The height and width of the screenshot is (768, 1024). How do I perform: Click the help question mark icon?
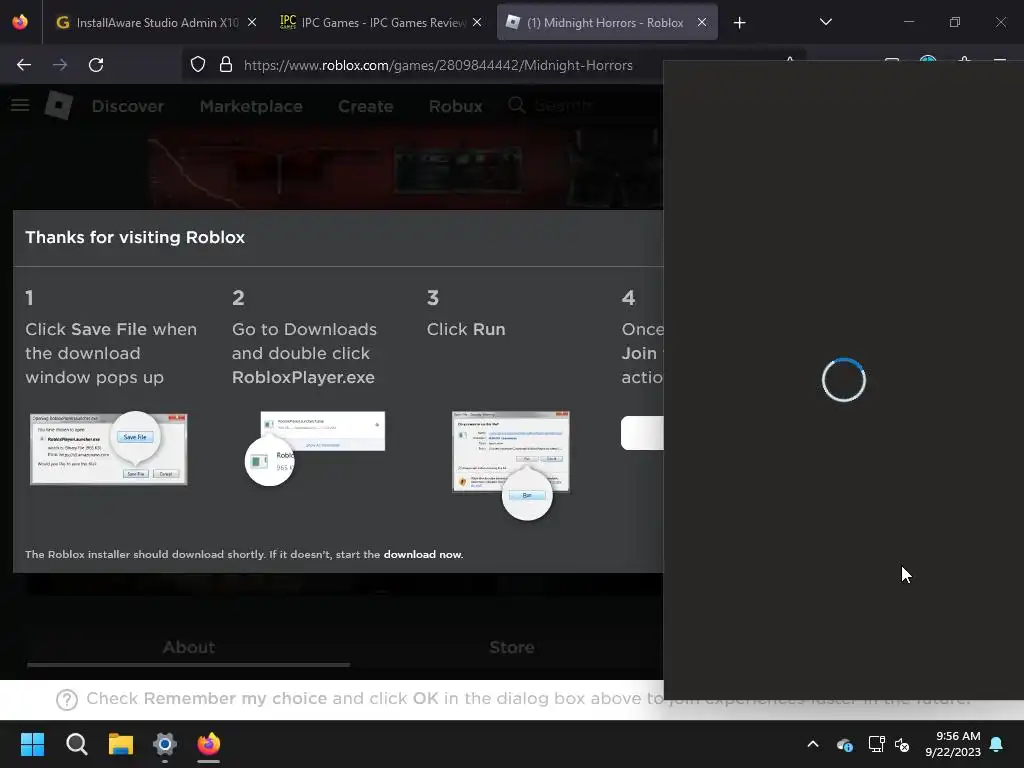tap(67, 699)
